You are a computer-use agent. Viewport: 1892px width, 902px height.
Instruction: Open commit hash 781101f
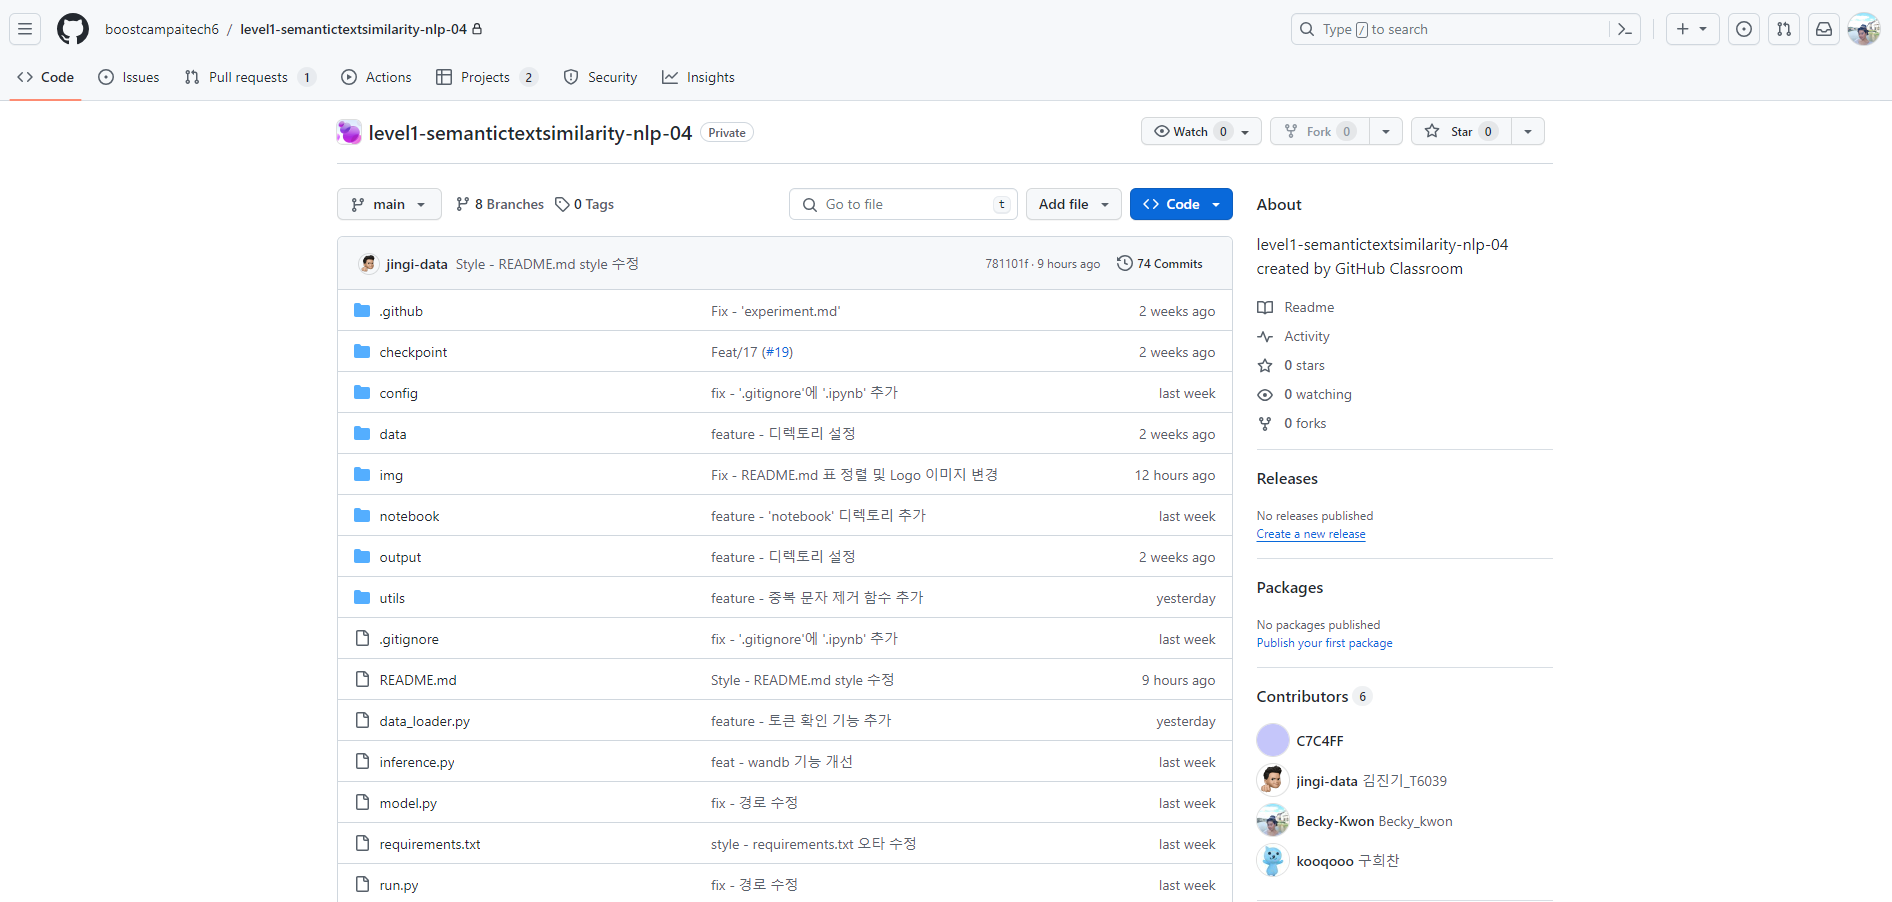(x=1007, y=264)
